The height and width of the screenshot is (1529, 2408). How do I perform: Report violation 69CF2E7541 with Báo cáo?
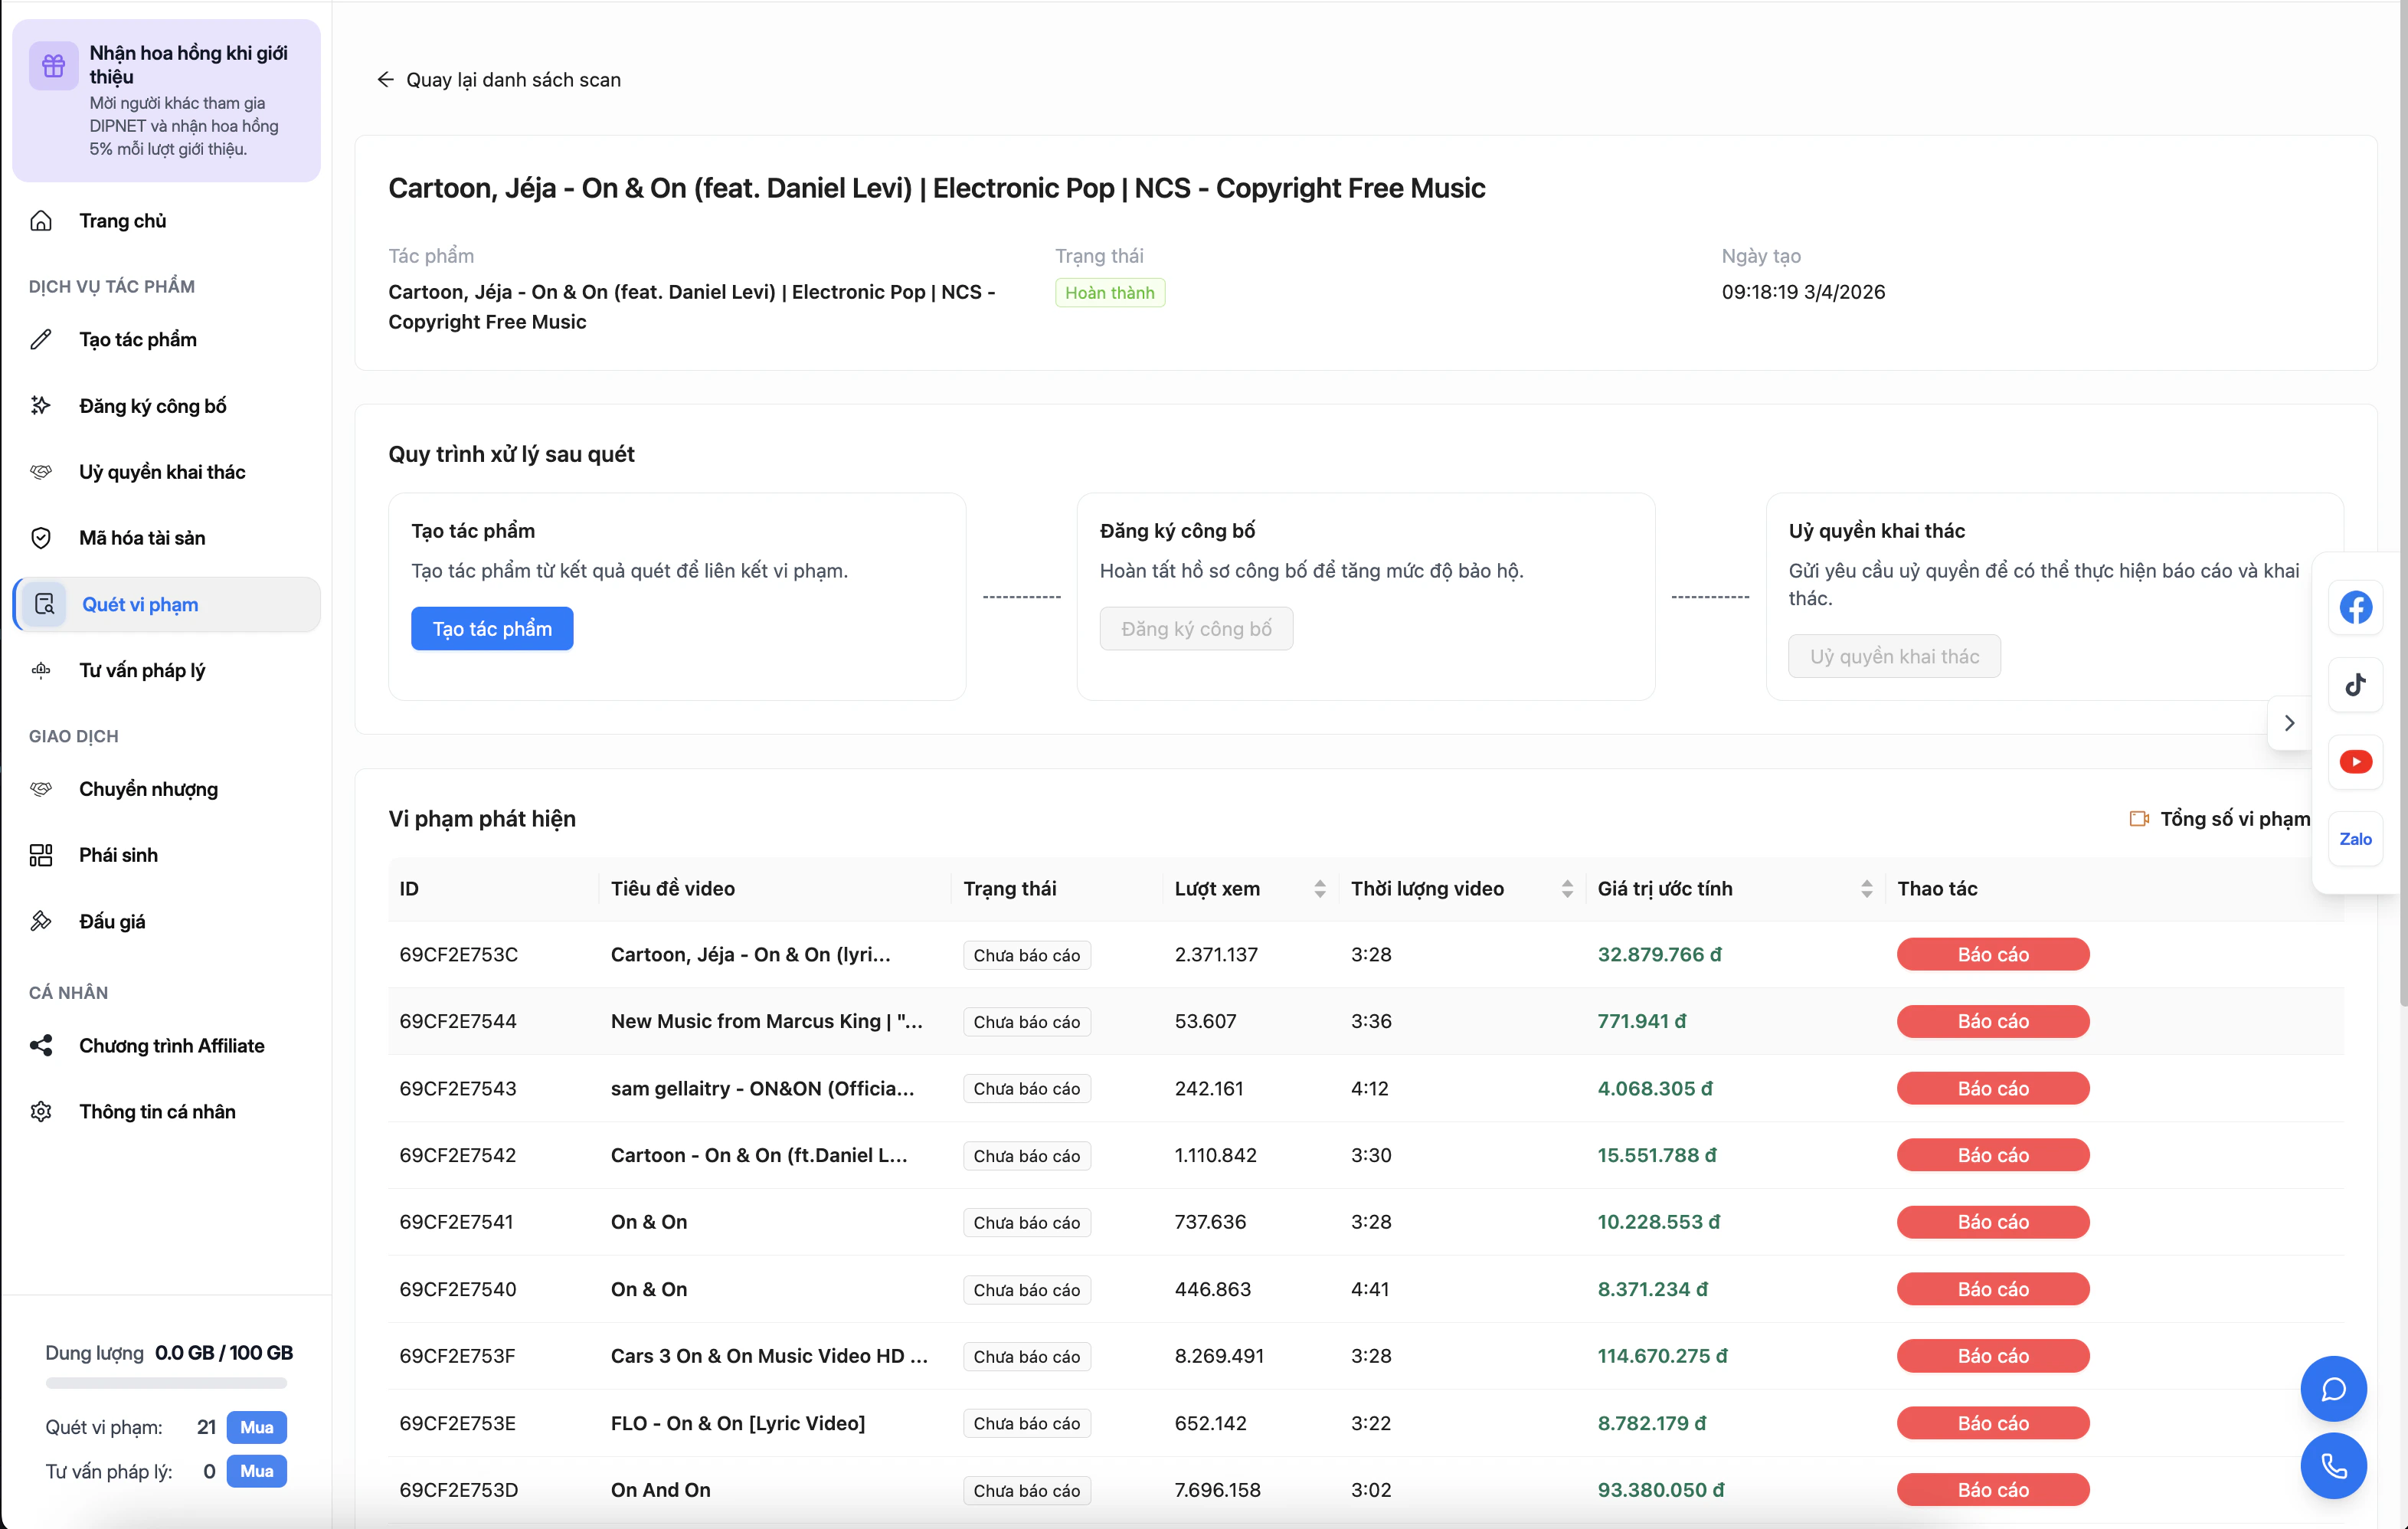coord(1993,1222)
